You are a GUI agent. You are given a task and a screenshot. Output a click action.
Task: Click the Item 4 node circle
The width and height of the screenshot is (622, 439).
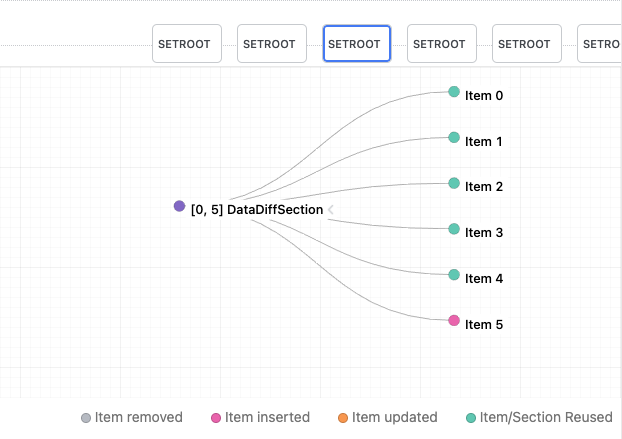point(454,275)
